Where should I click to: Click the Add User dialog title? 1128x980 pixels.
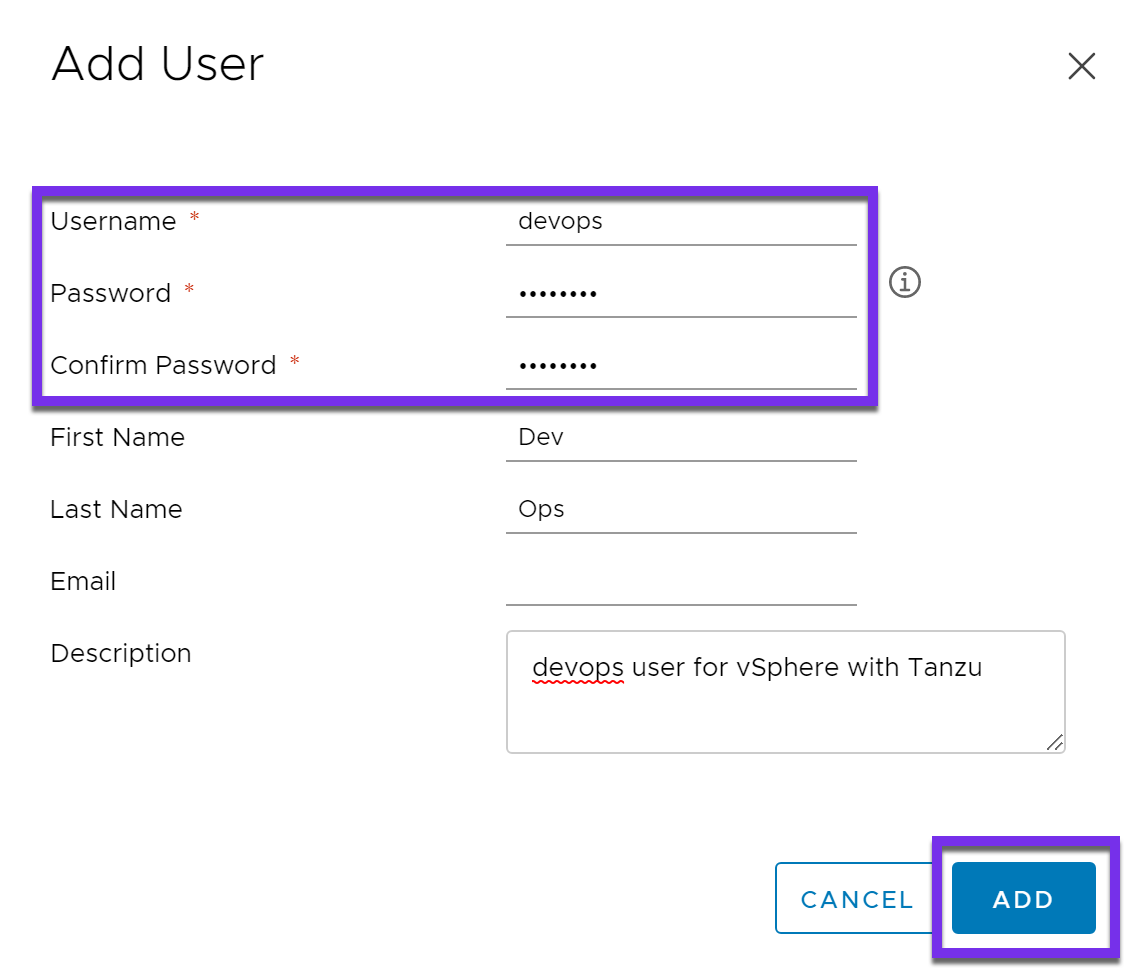(157, 64)
